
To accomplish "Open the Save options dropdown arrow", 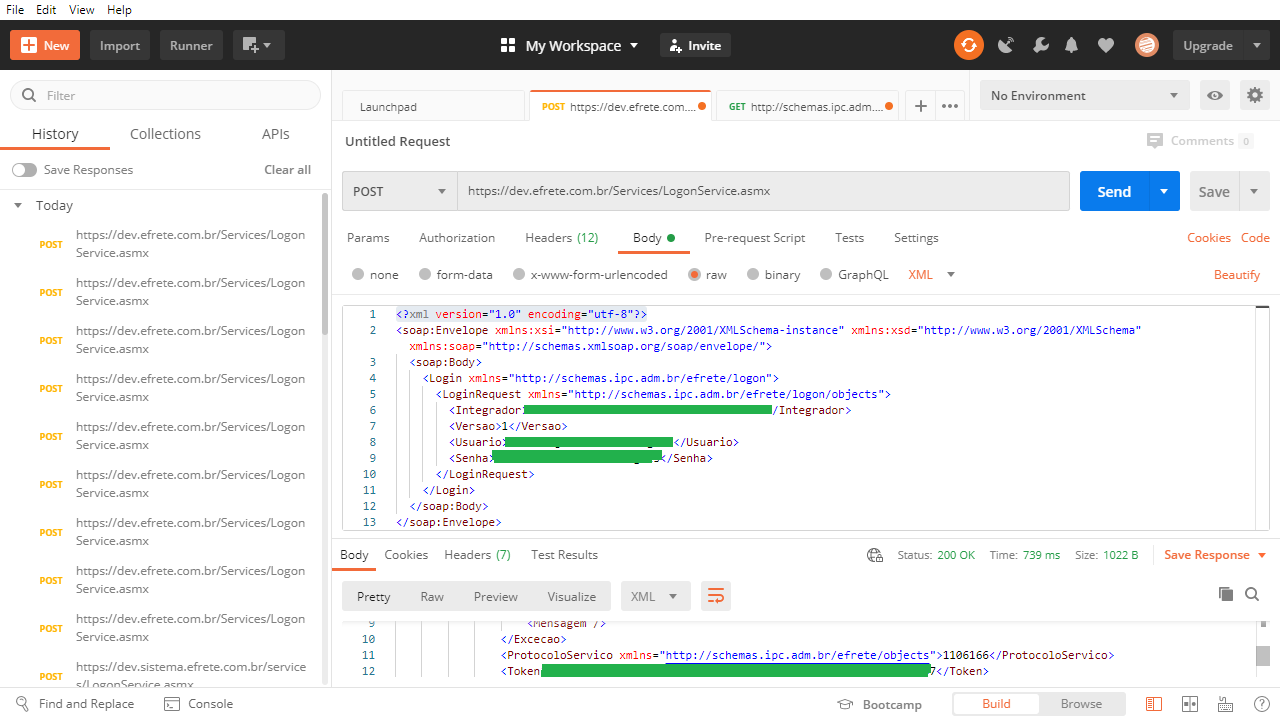I will [x=1254, y=191].
